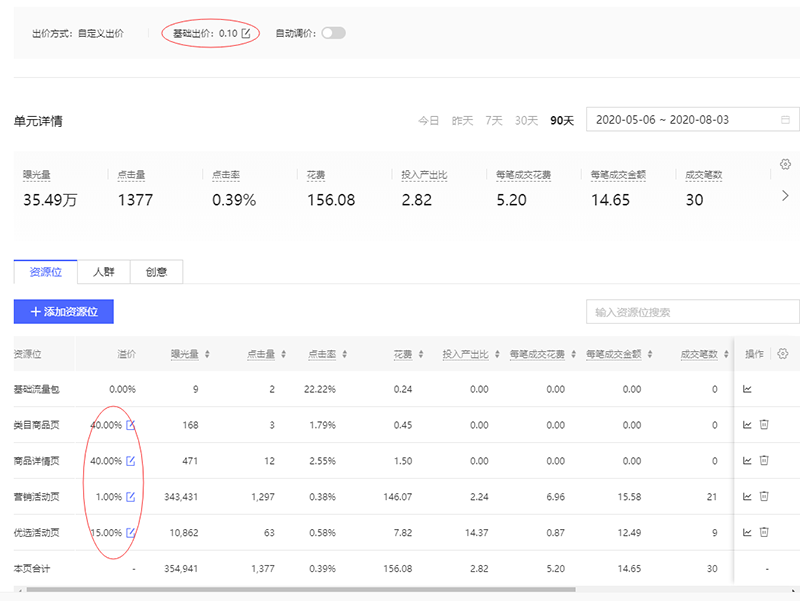Click the 出价方式 自定义出价 label
This screenshot has height=601, width=800.
point(78,34)
